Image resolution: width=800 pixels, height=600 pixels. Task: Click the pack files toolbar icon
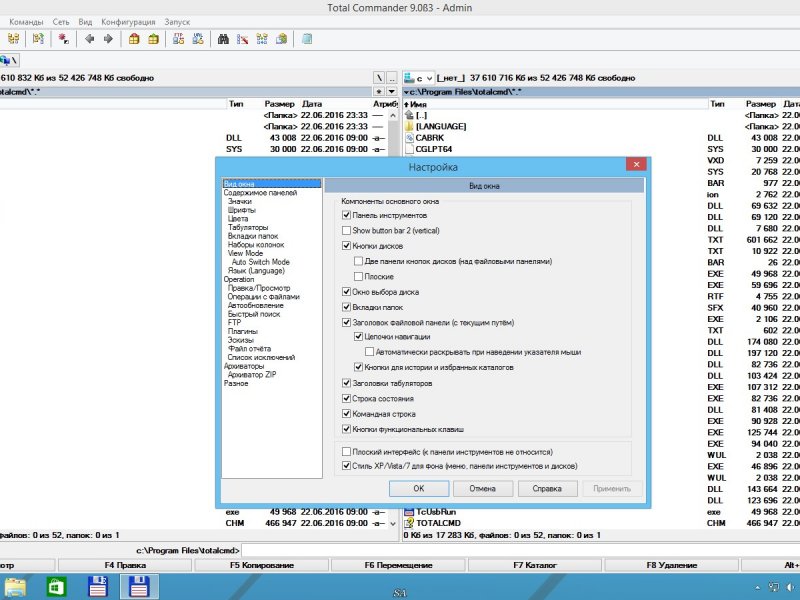coord(134,39)
